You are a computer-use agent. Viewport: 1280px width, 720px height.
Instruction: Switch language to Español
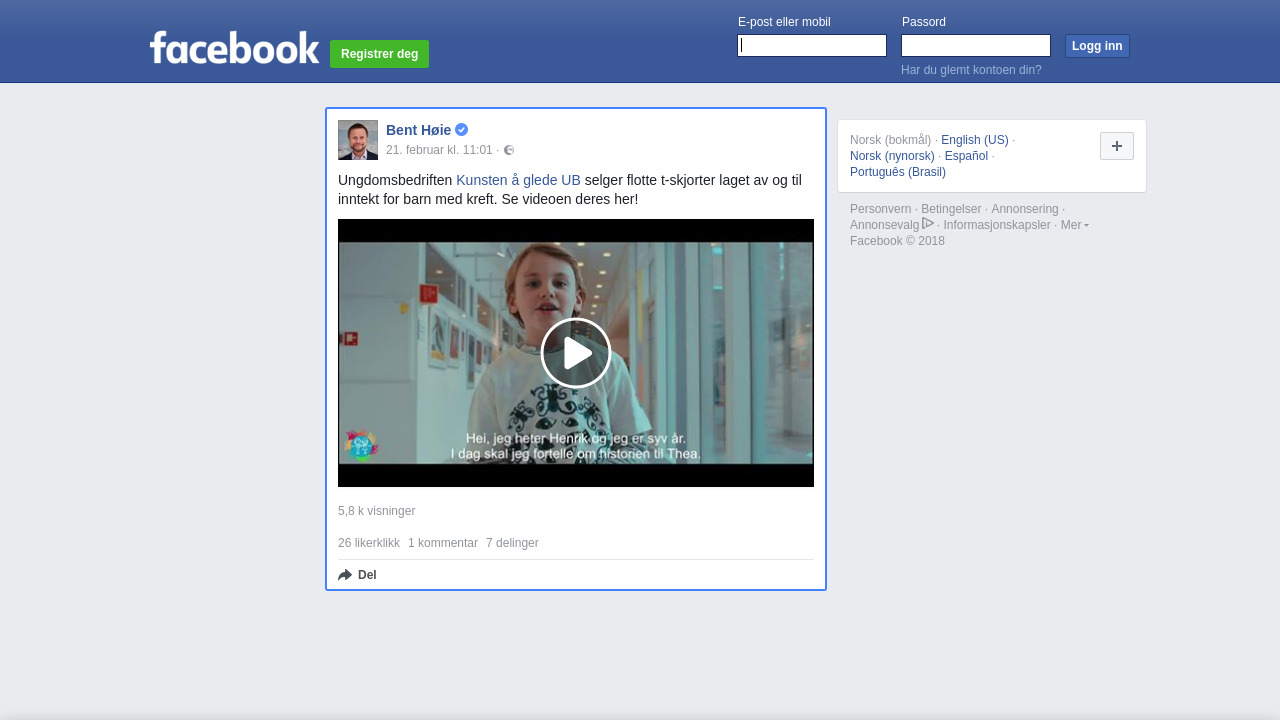click(966, 156)
